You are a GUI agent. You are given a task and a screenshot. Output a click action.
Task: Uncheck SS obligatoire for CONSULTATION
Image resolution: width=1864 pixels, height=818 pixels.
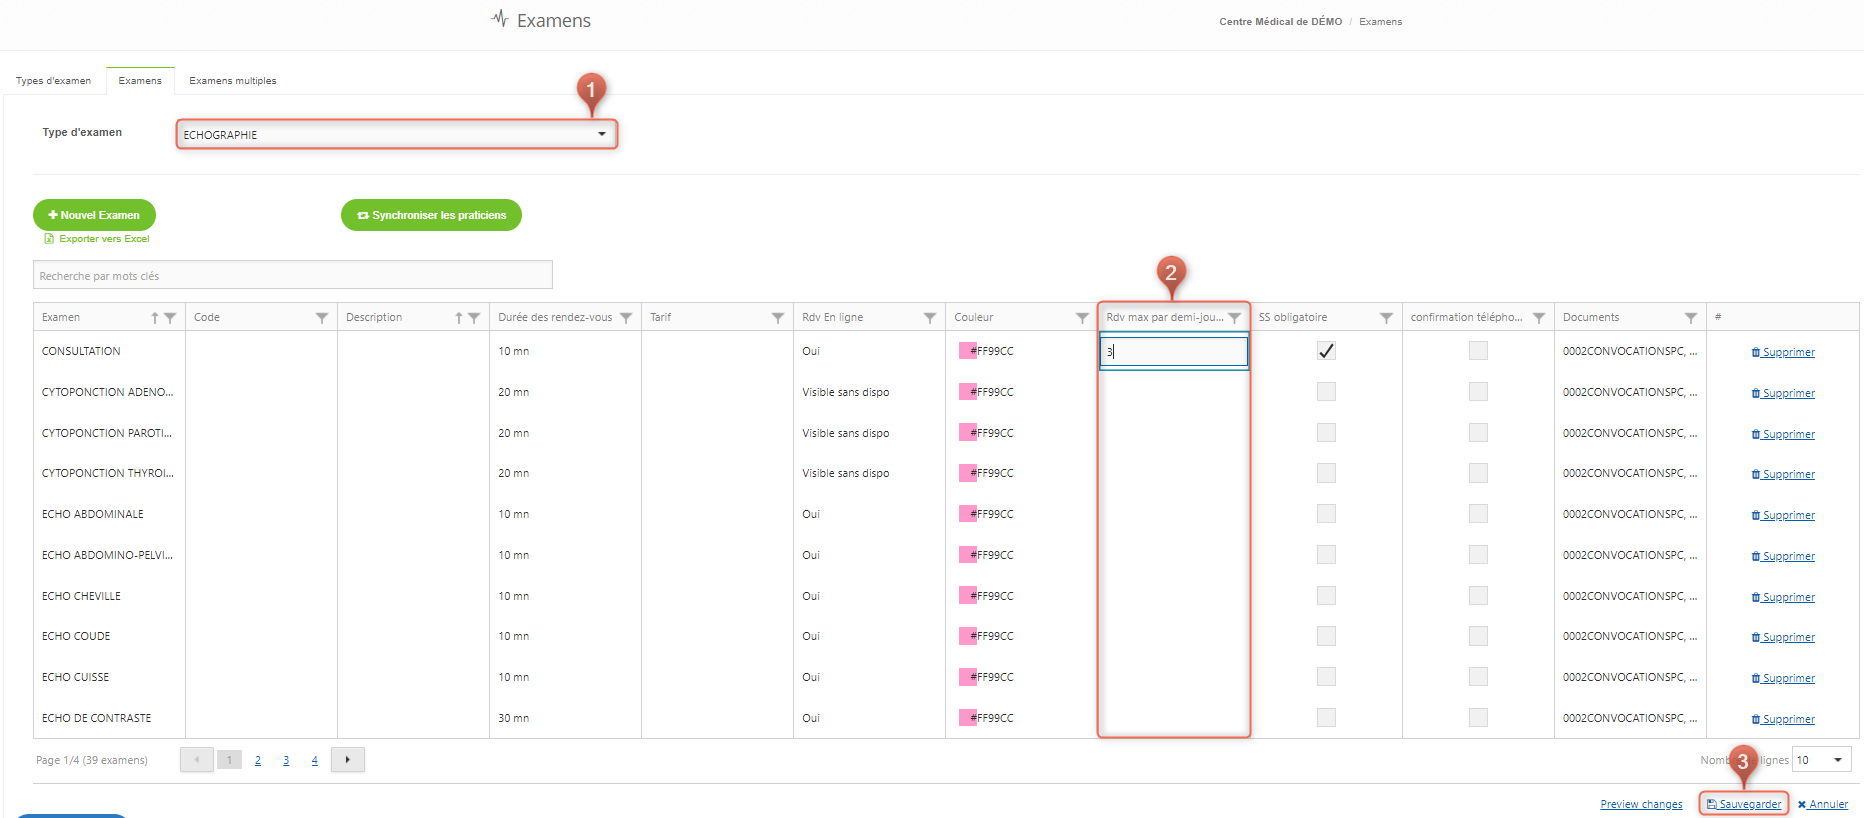click(x=1326, y=351)
